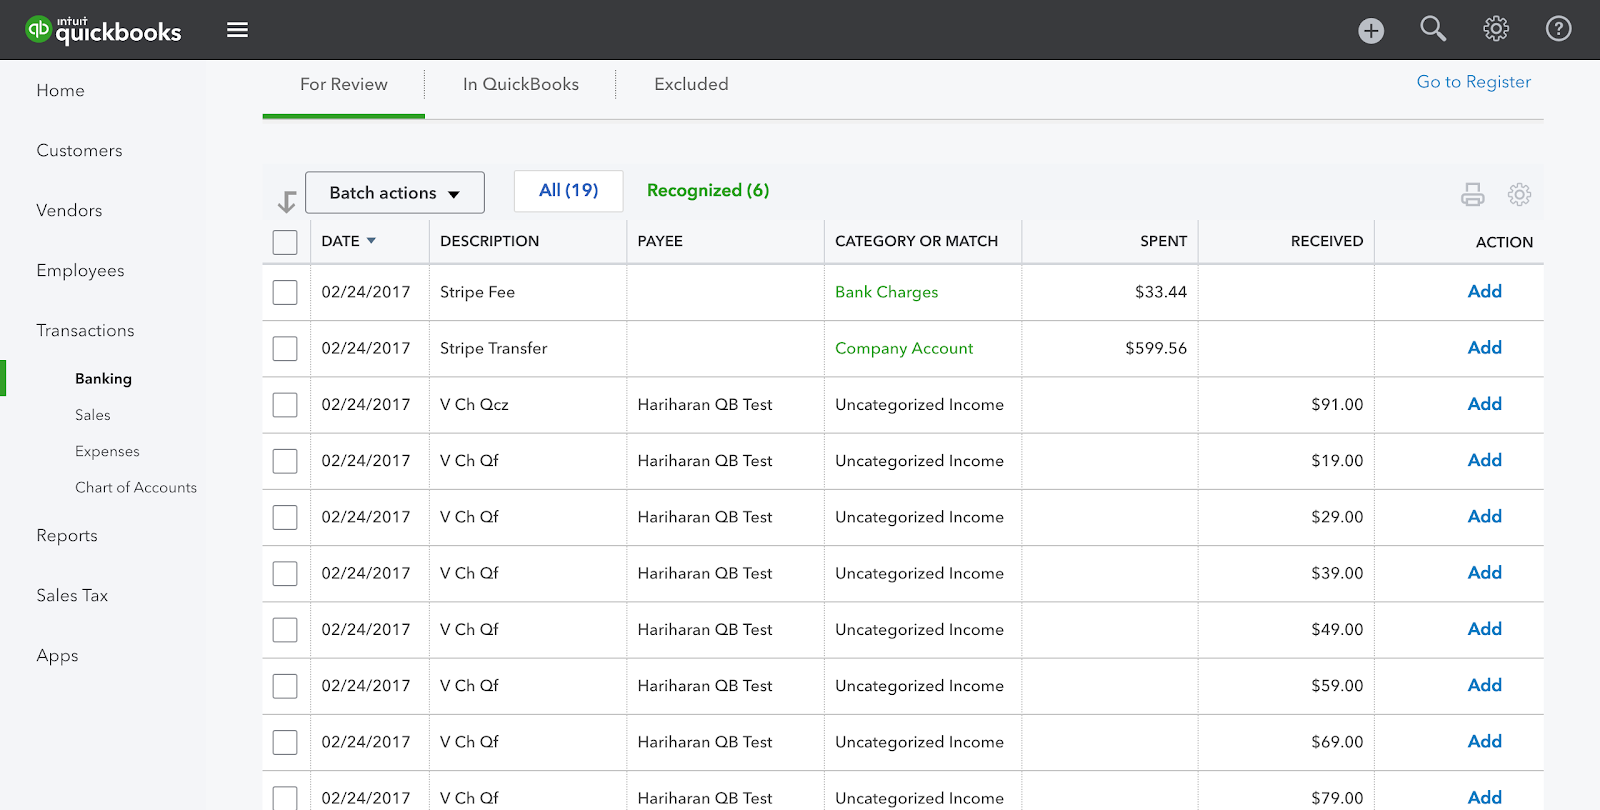Select the Stripe Fee row checkbox
This screenshot has width=1600, height=810.
pyautogui.click(x=285, y=292)
